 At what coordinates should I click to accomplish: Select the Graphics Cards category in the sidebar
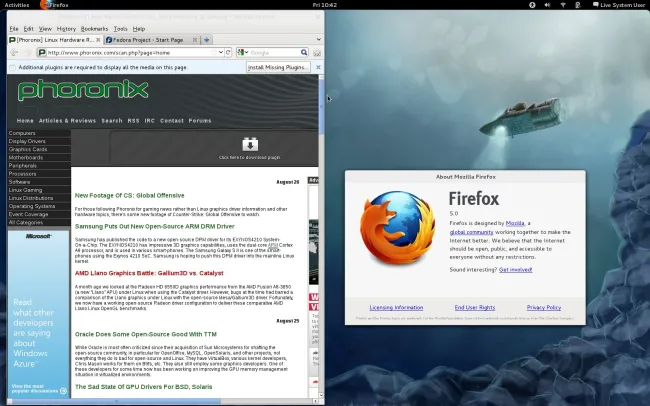(39, 149)
